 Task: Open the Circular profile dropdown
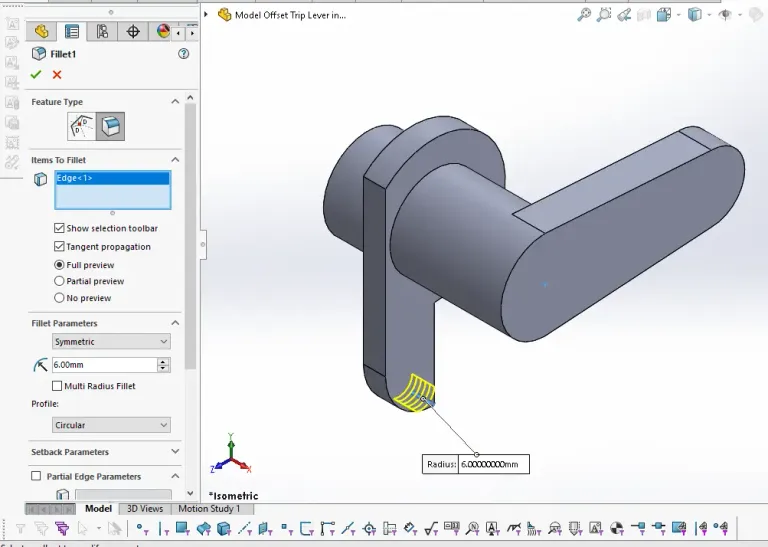tap(111, 425)
